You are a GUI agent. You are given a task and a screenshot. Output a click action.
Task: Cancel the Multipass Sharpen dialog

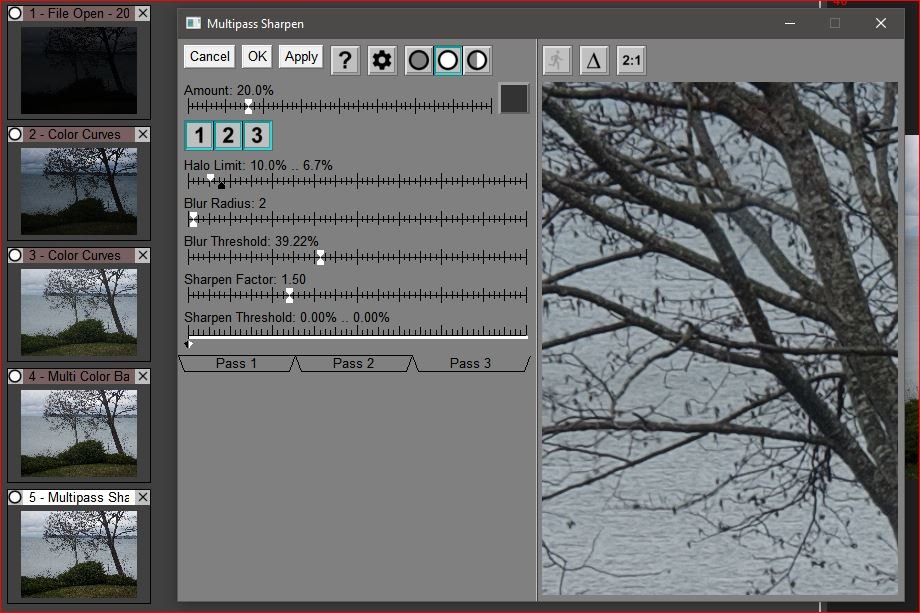click(209, 57)
